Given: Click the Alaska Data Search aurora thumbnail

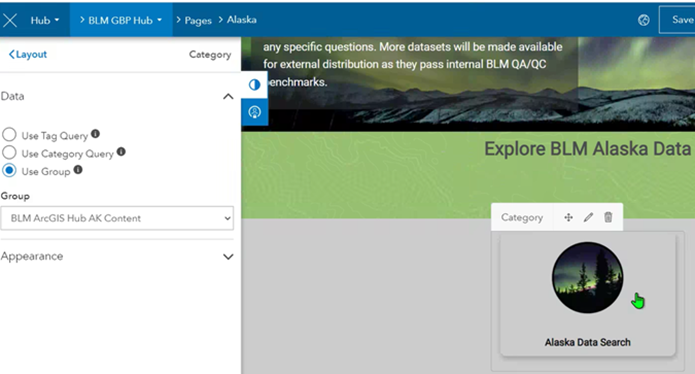Looking at the screenshot, I should [587, 277].
